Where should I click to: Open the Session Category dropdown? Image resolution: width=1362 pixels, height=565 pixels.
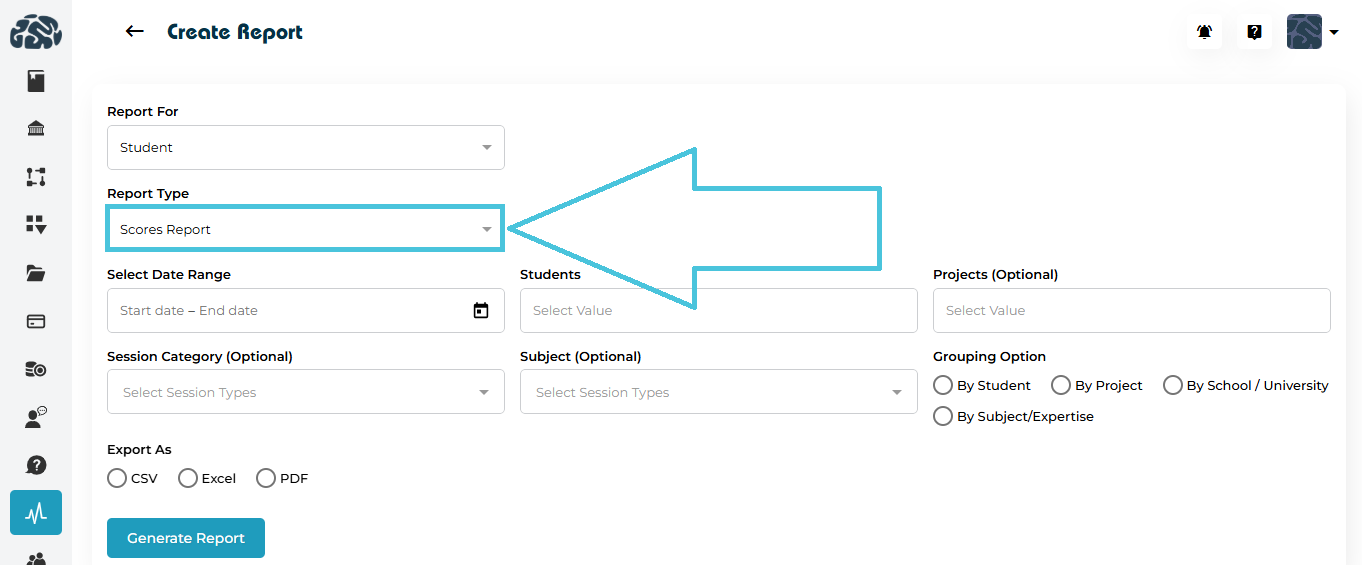tap(305, 392)
